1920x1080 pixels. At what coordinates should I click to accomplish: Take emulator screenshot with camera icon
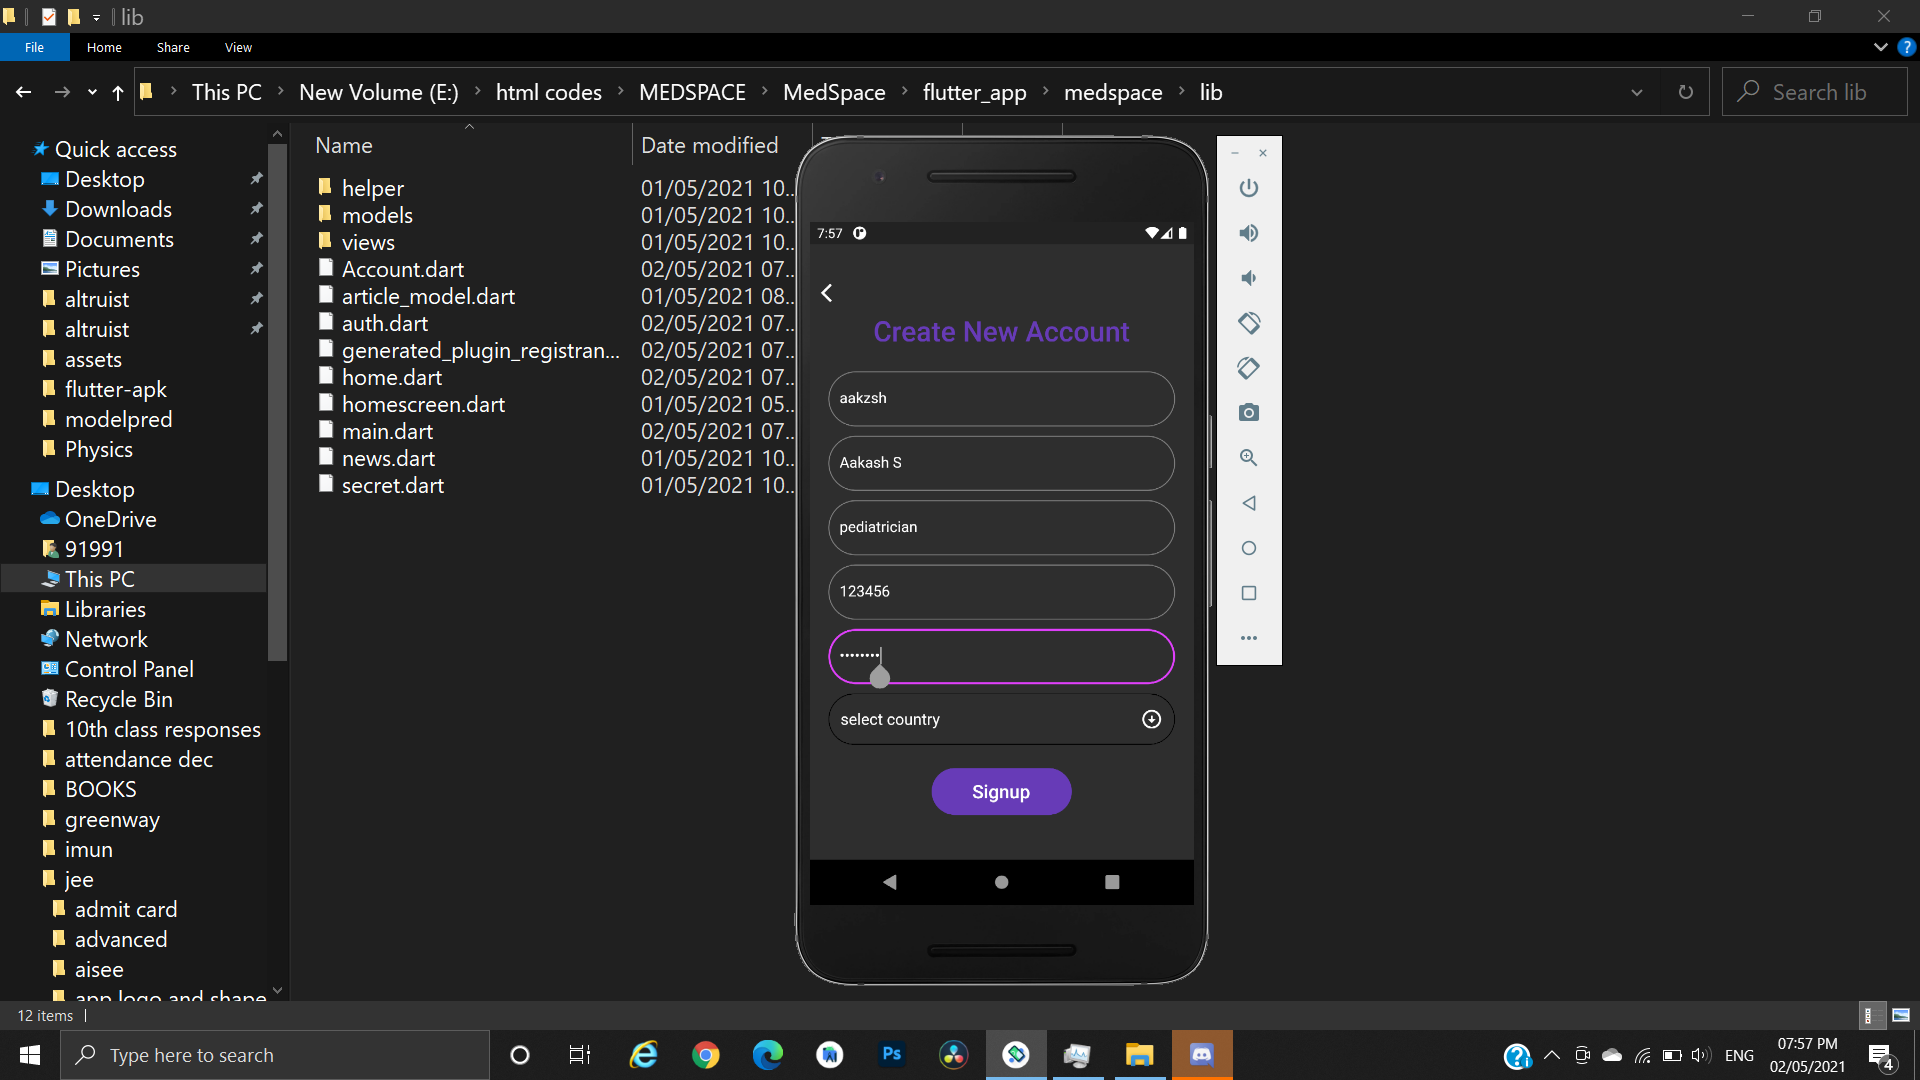(x=1248, y=413)
